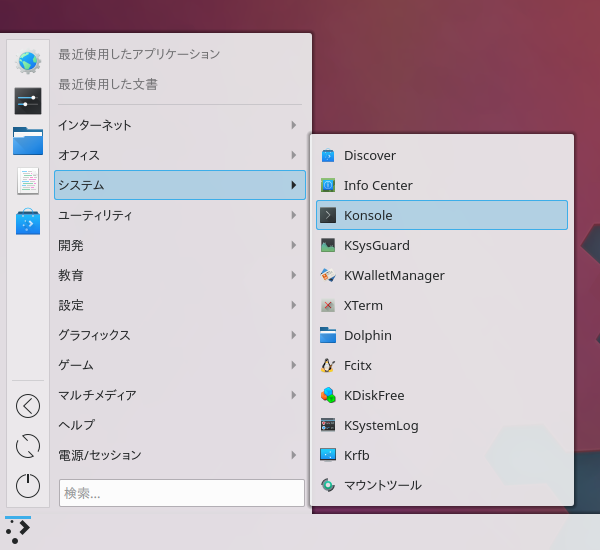The image size is (600, 550).
Task: Launch マウントツール
Action: 442,485
